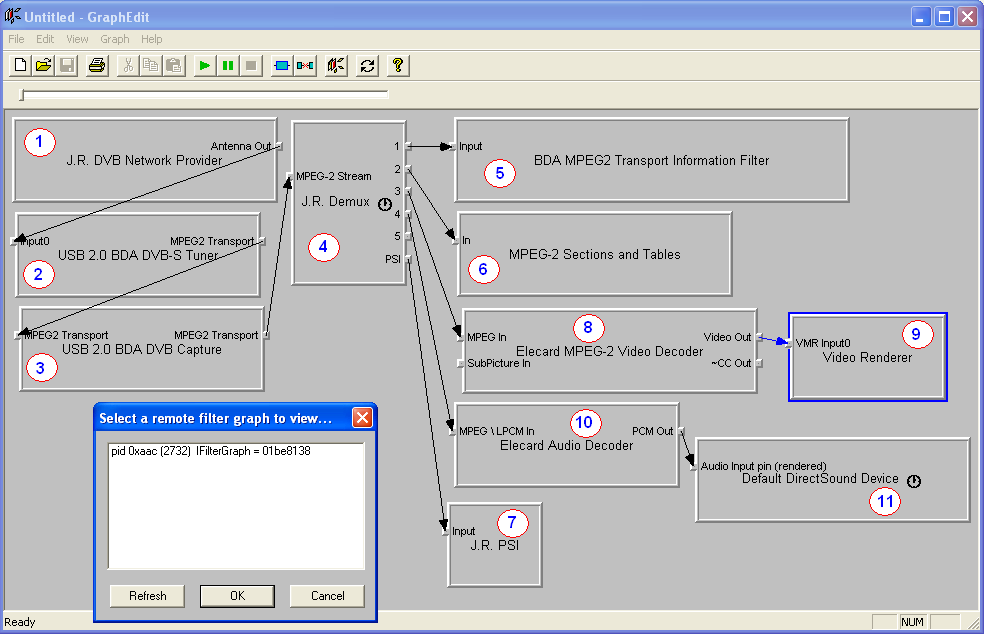Print the filter graph
984x634 pixels.
[x=97, y=65]
